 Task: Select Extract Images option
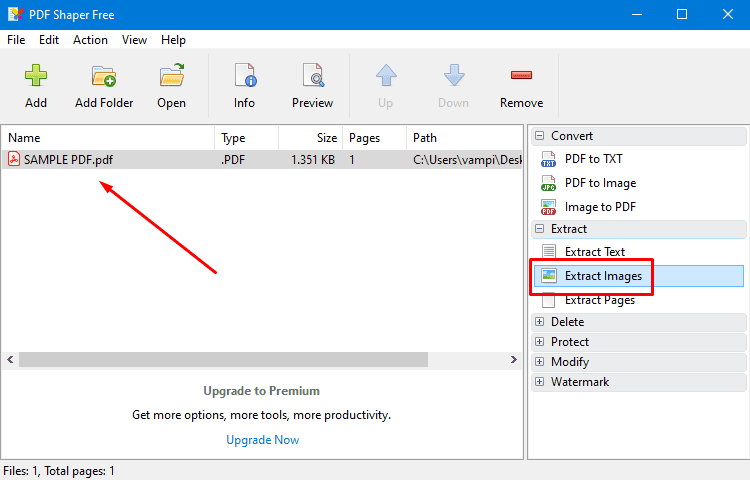pyautogui.click(x=603, y=276)
